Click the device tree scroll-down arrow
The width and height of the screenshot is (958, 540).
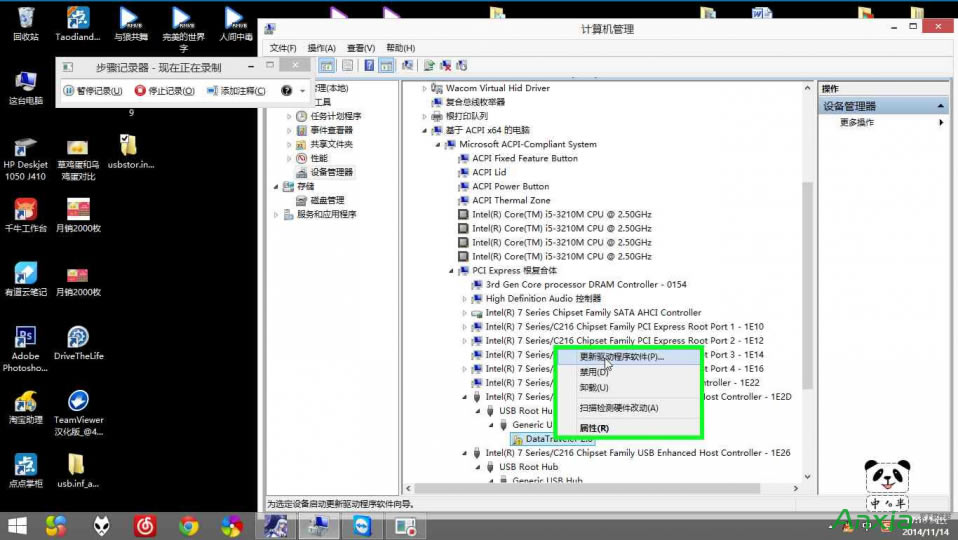coord(807,476)
